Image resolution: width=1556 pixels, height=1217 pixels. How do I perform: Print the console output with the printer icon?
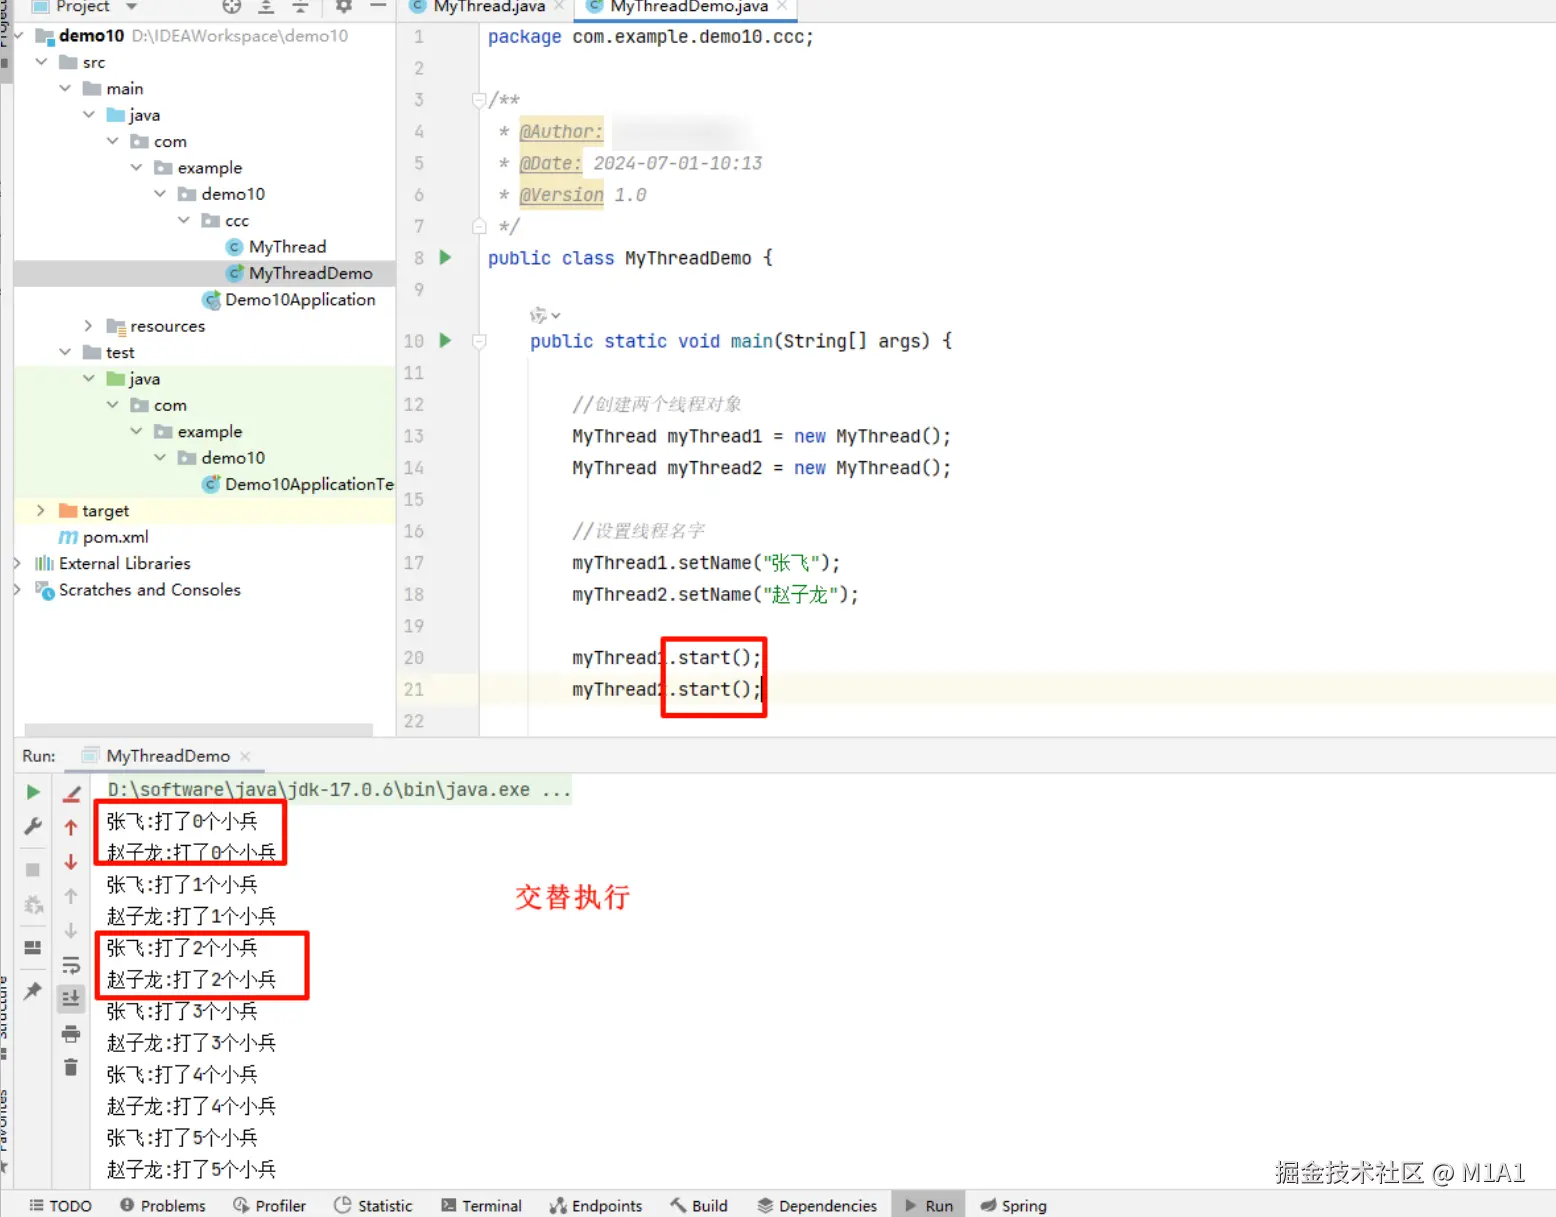[x=71, y=1033]
